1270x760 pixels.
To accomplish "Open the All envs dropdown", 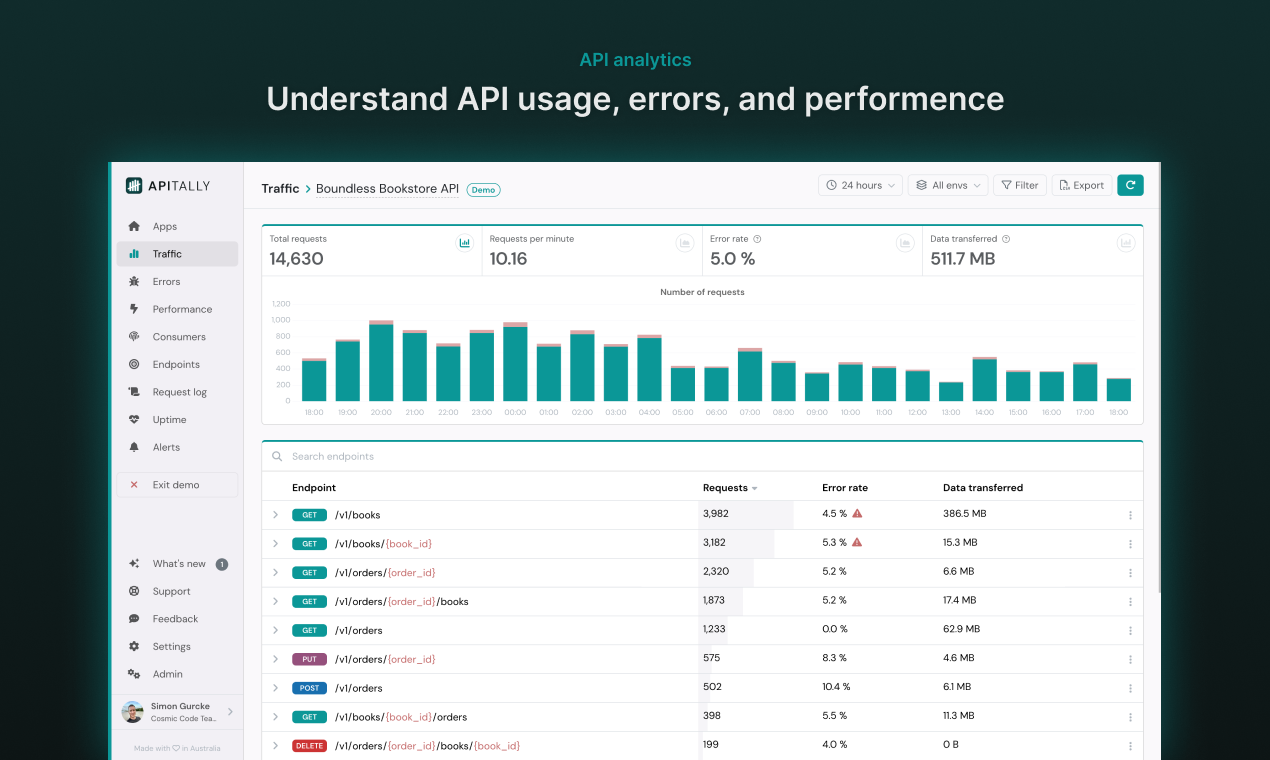I will click(948, 185).
